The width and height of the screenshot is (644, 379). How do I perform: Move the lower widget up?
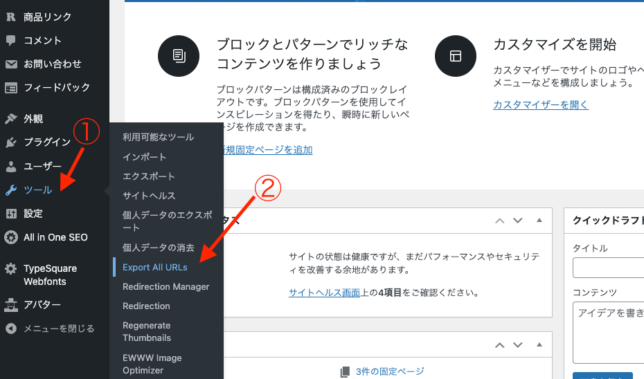pos(499,345)
